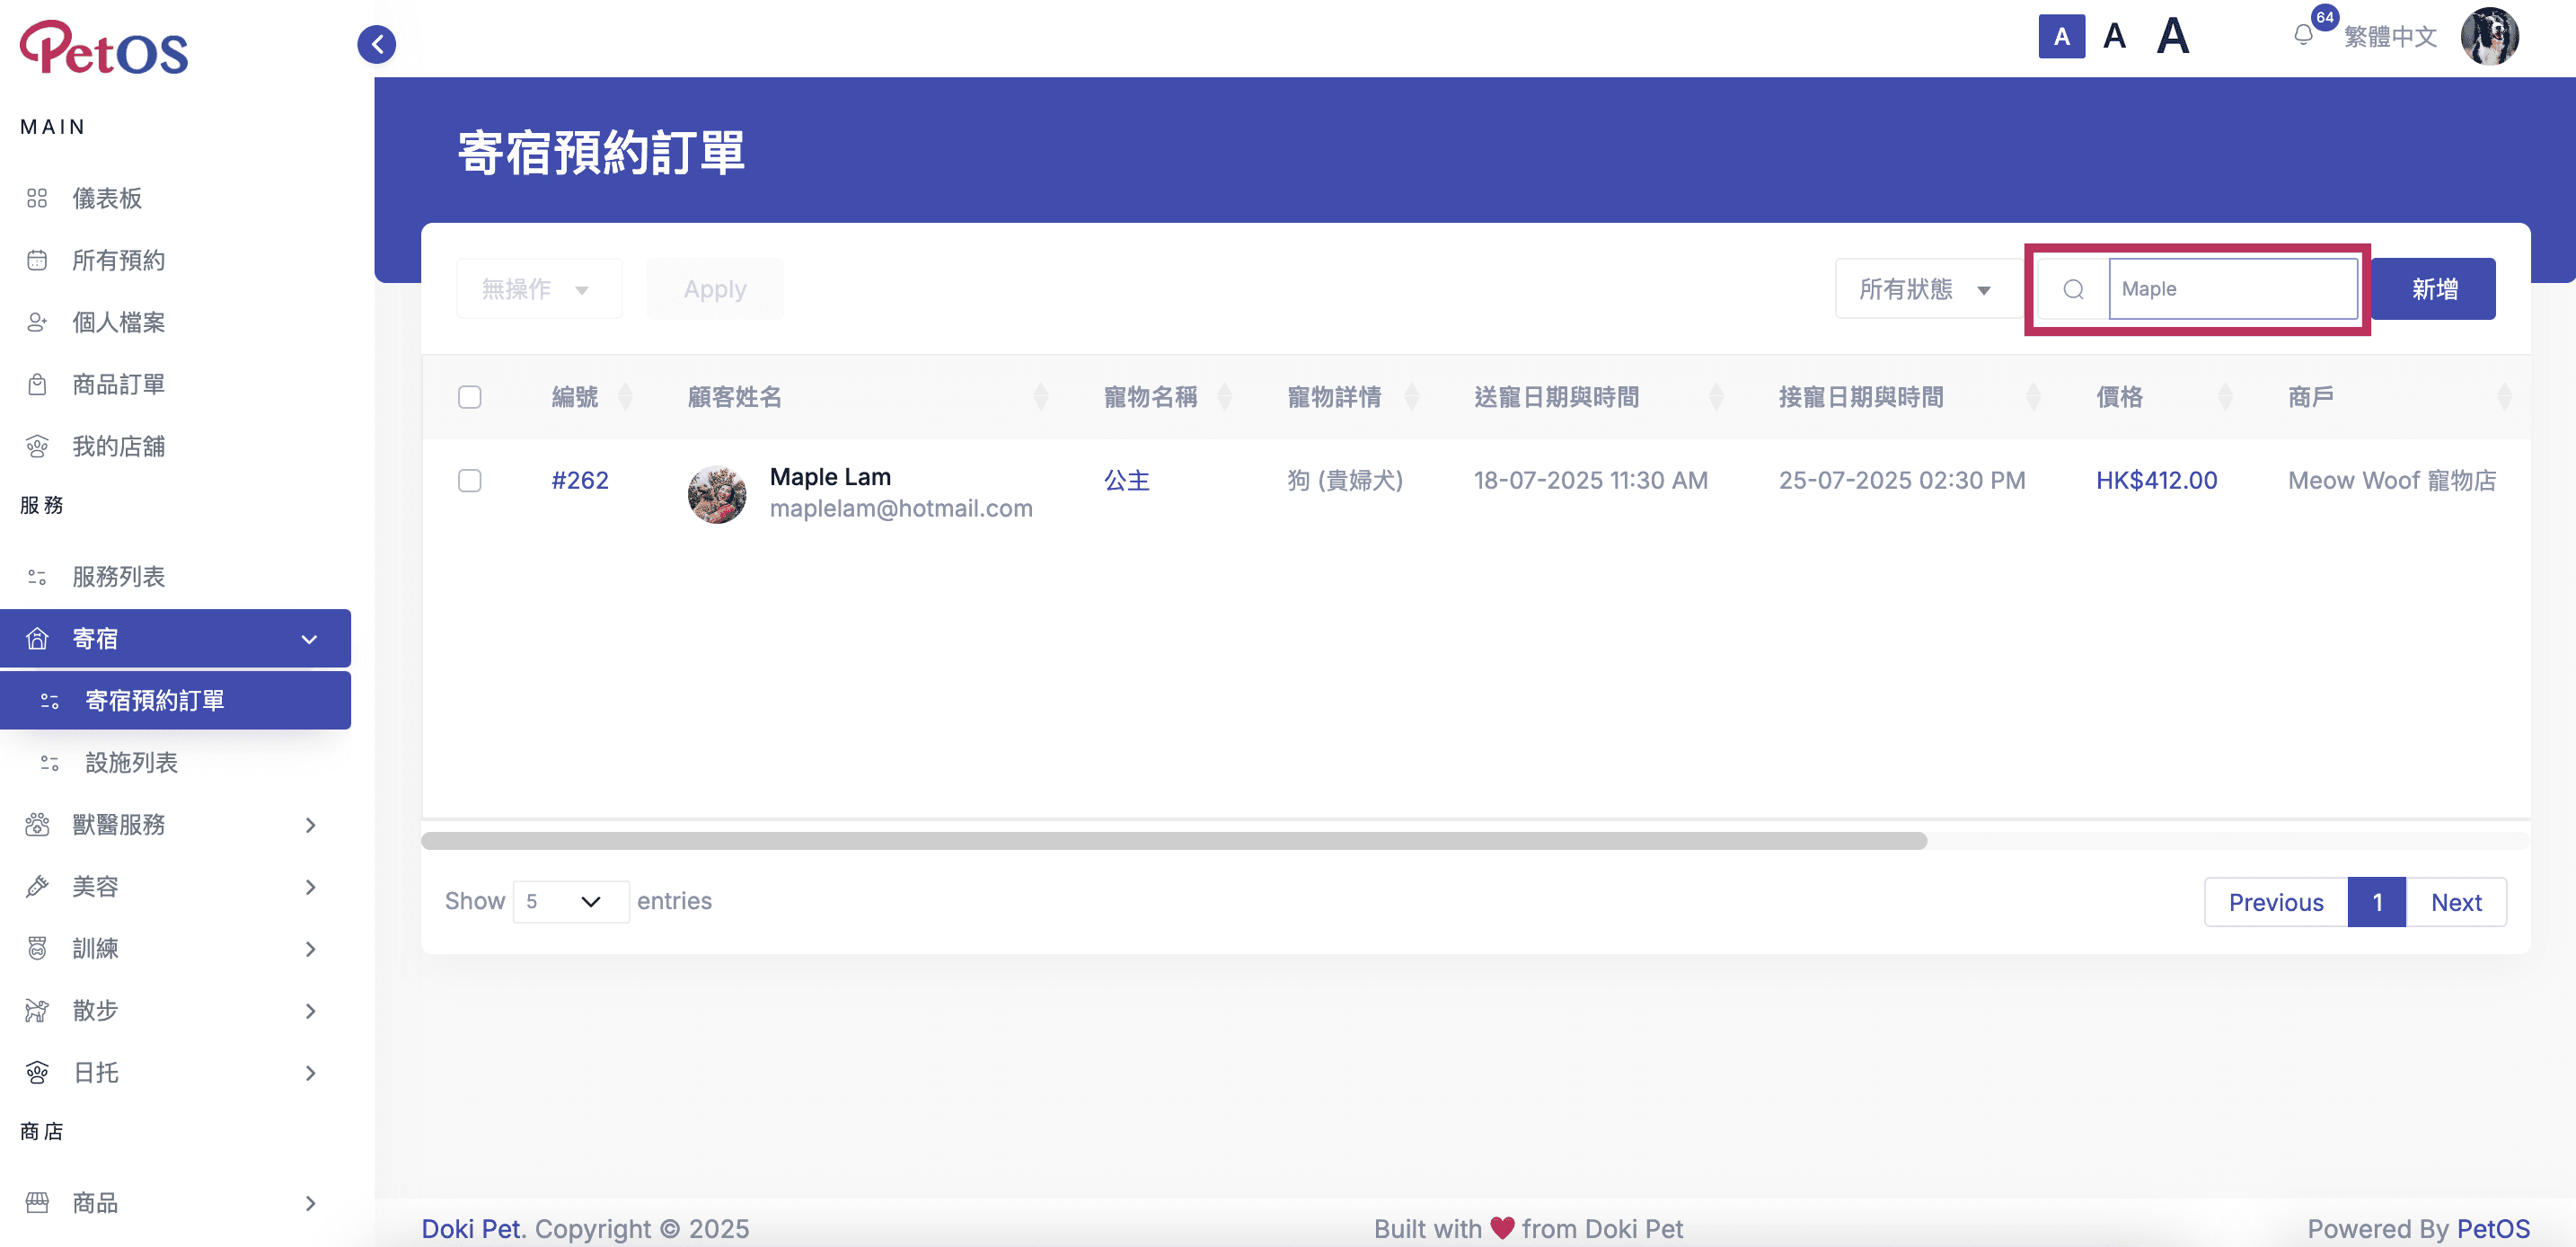
Task: Open 服務列表 in the sidebar
Action: click(x=118, y=577)
